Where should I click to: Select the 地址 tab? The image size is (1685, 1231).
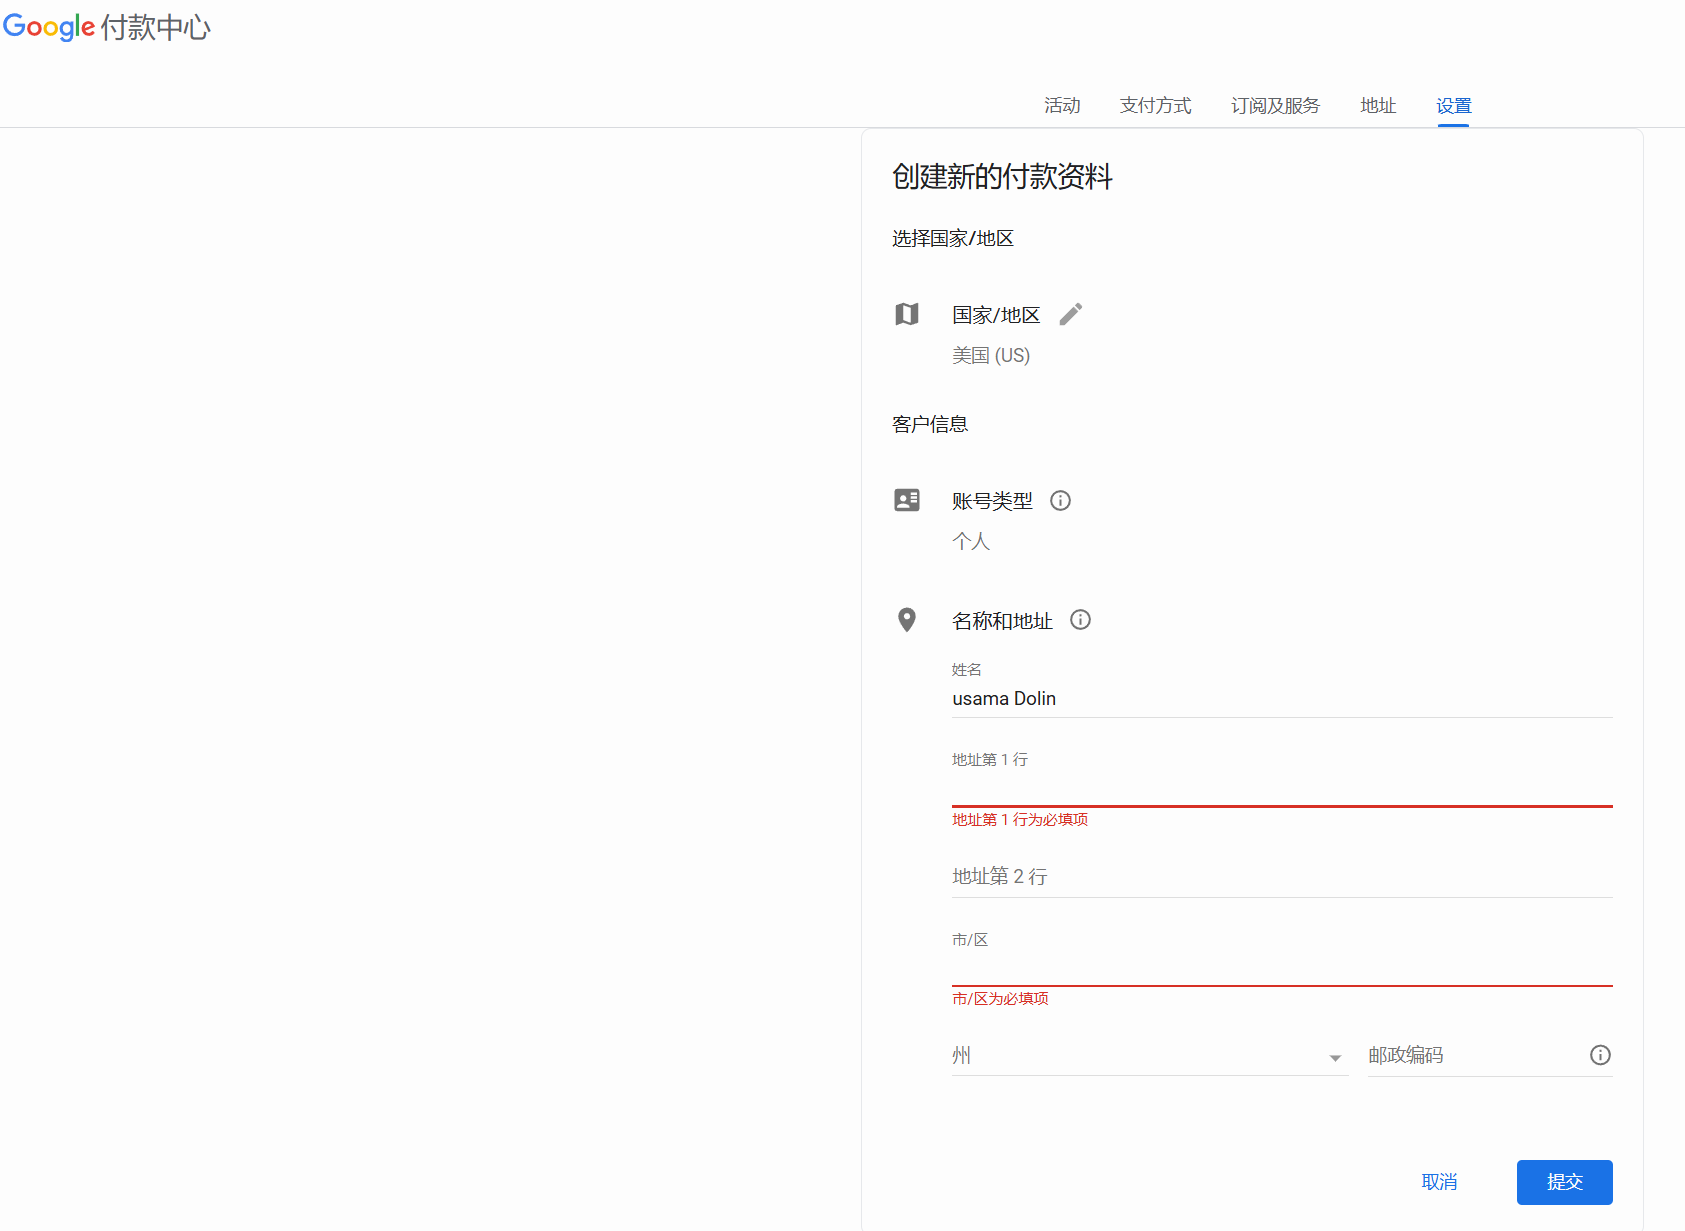tap(1378, 106)
